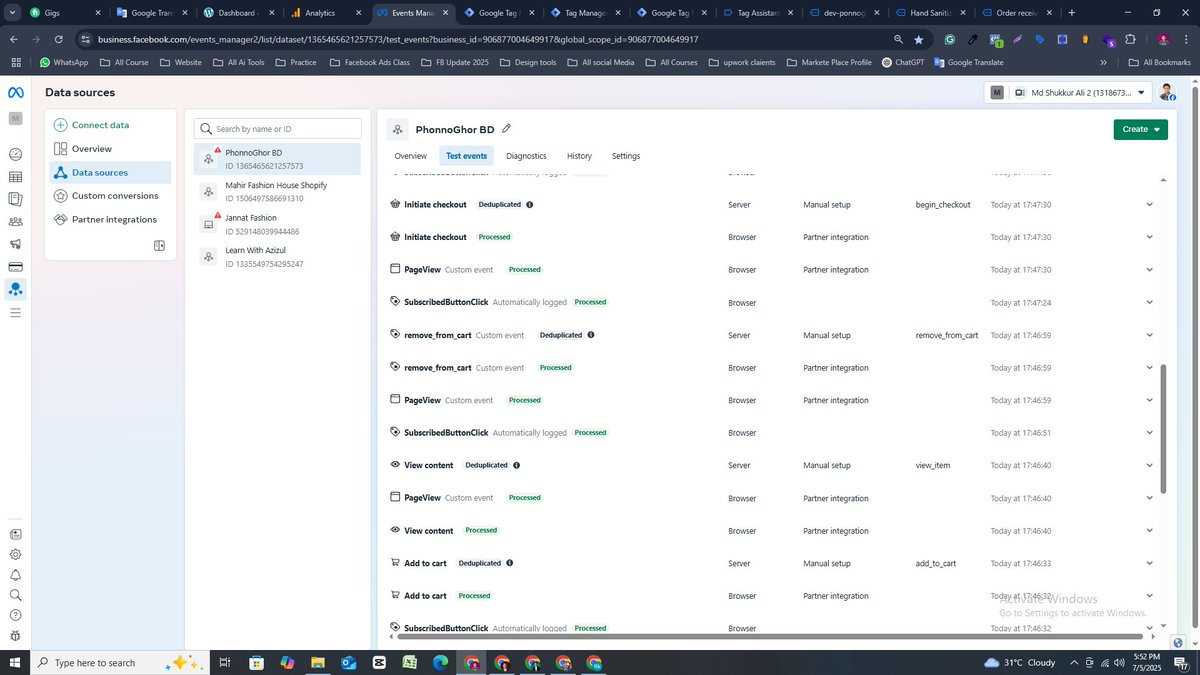Select the Jannat Fashion data source
The image size is (1200, 675).
pyautogui.click(x=277, y=224)
